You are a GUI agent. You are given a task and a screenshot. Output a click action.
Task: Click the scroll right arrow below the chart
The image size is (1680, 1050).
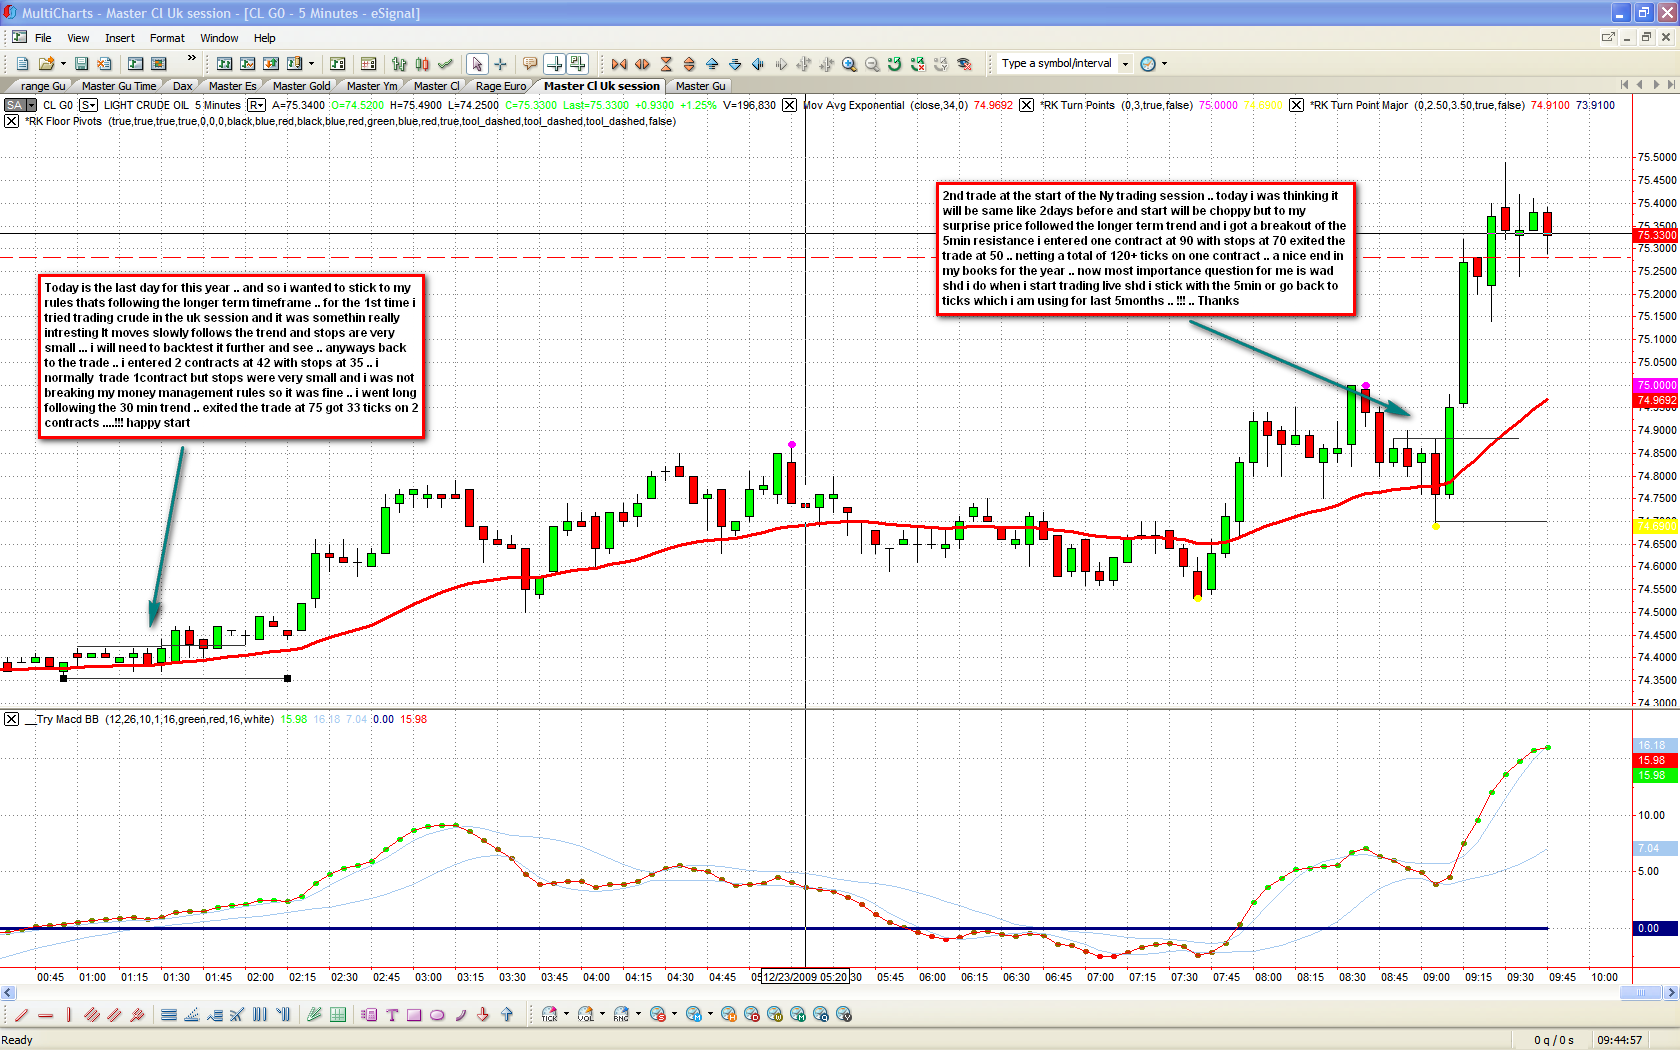(x=1671, y=993)
